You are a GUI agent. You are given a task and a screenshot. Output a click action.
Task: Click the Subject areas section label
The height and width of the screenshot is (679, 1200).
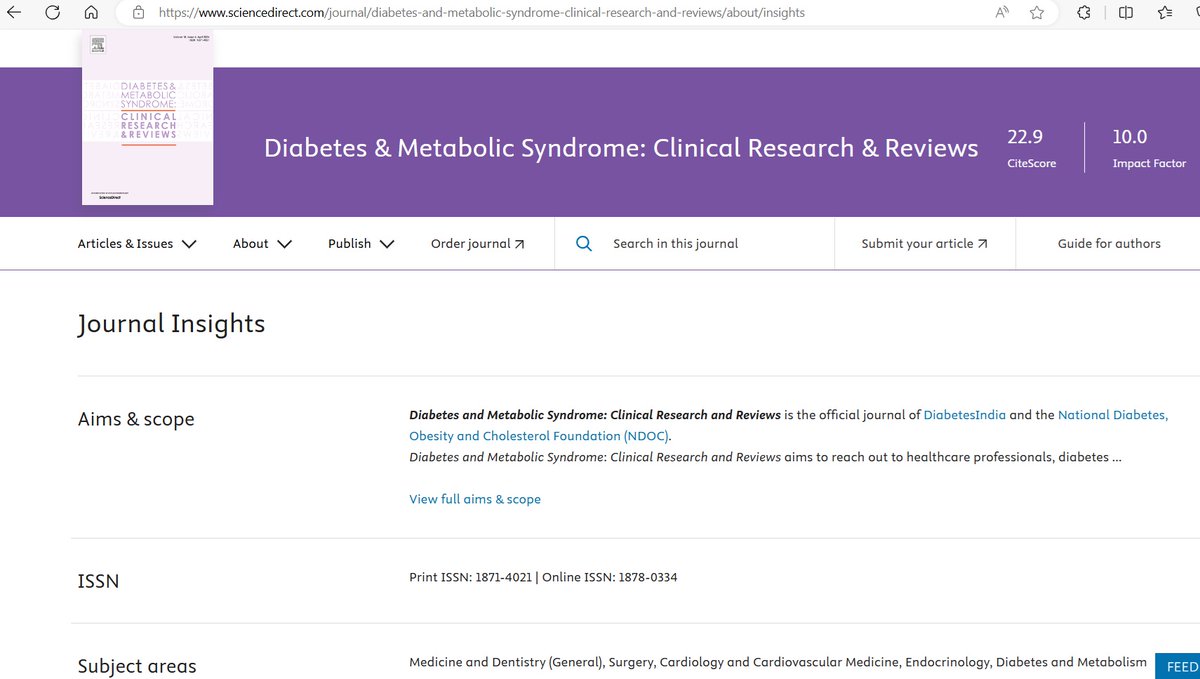pos(137,666)
